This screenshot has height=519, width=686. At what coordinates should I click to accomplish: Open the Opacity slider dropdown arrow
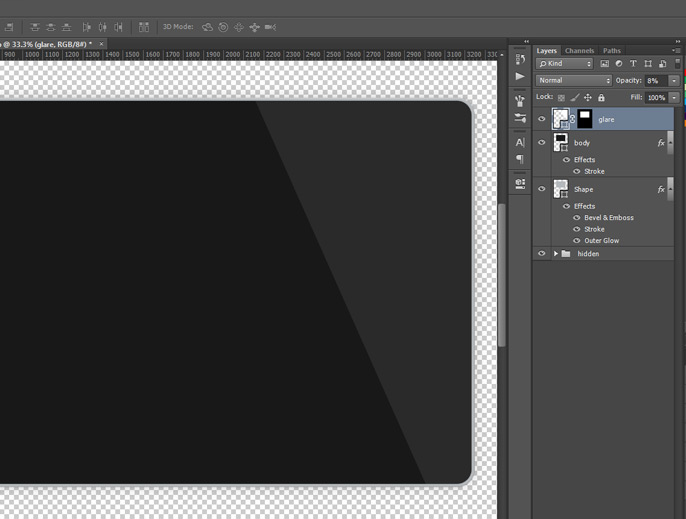pos(674,81)
